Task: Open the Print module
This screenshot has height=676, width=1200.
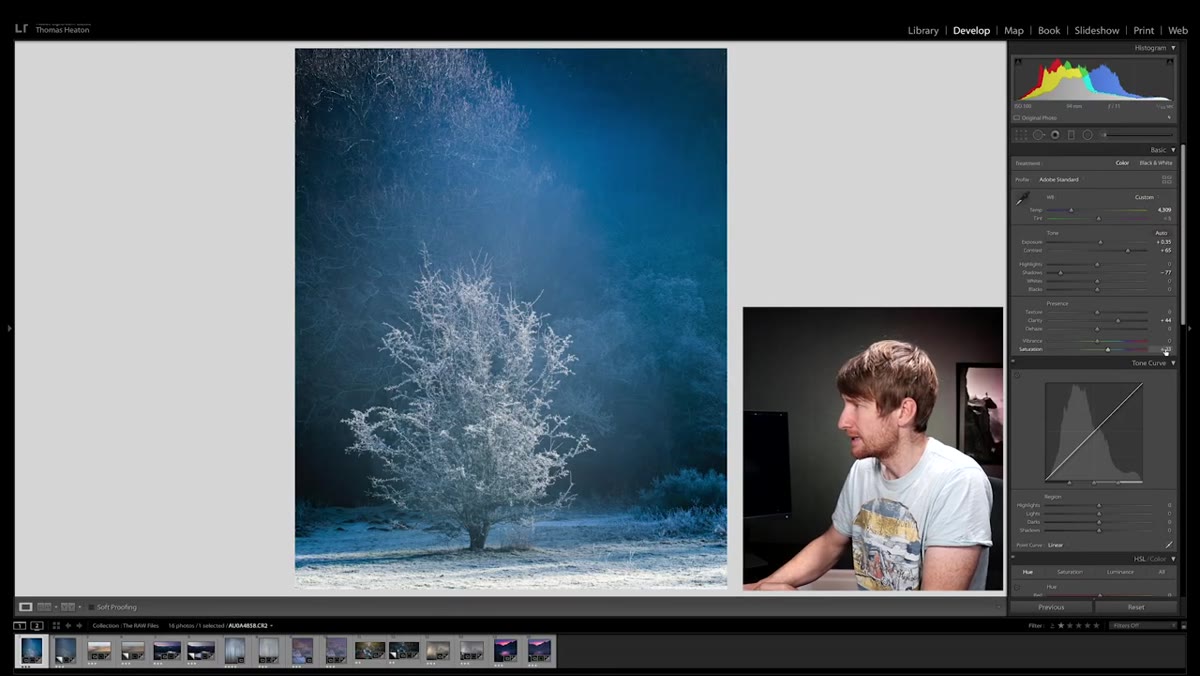Action: [1144, 30]
